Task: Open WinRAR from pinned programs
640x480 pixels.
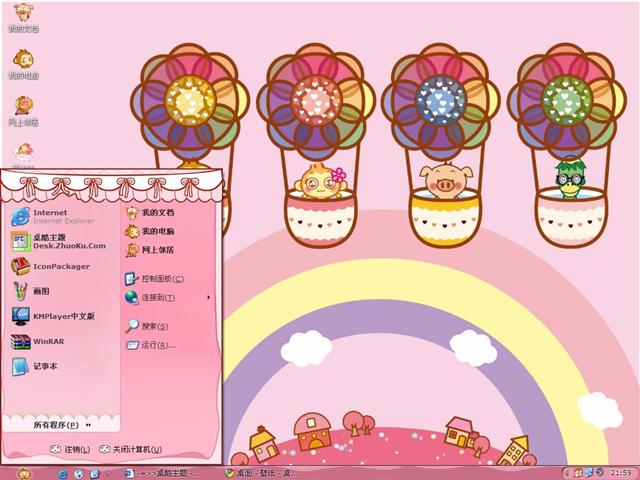Action: pos(38,341)
